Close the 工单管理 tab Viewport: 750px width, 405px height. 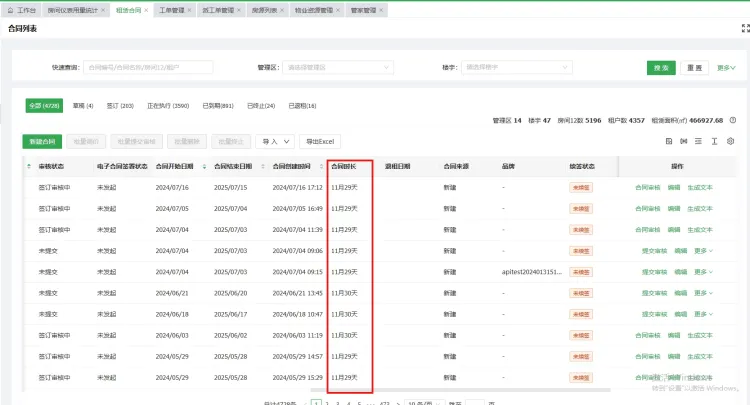189,10
